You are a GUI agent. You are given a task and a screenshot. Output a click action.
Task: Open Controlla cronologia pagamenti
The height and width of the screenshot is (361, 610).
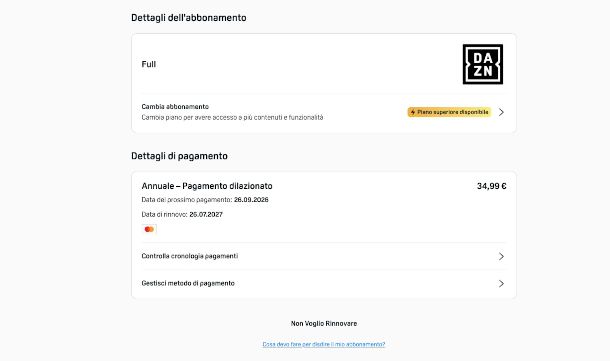coord(324,256)
